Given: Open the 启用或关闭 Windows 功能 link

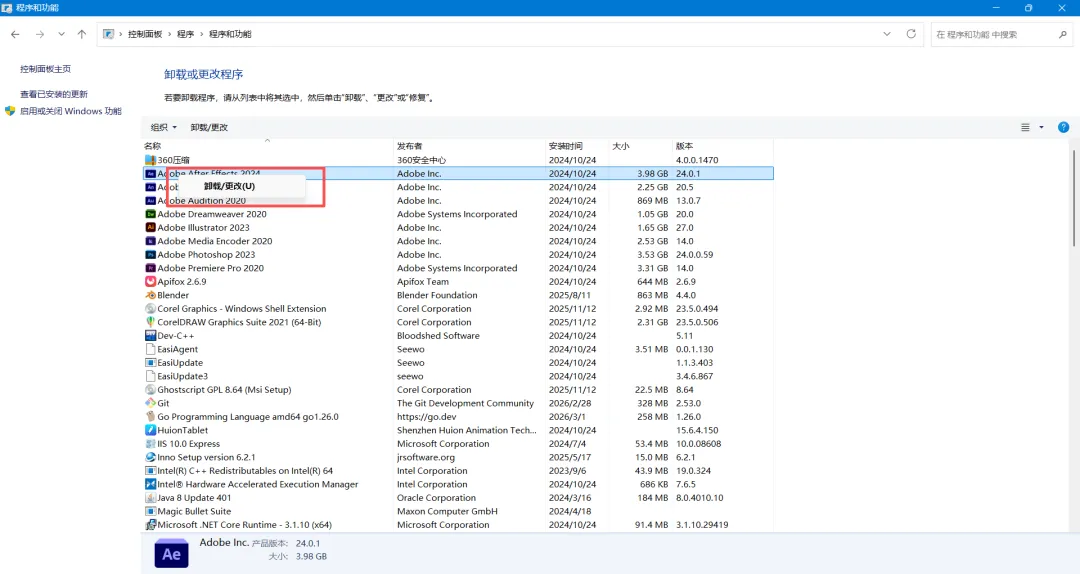Looking at the screenshot, I should tap(70, 111).
